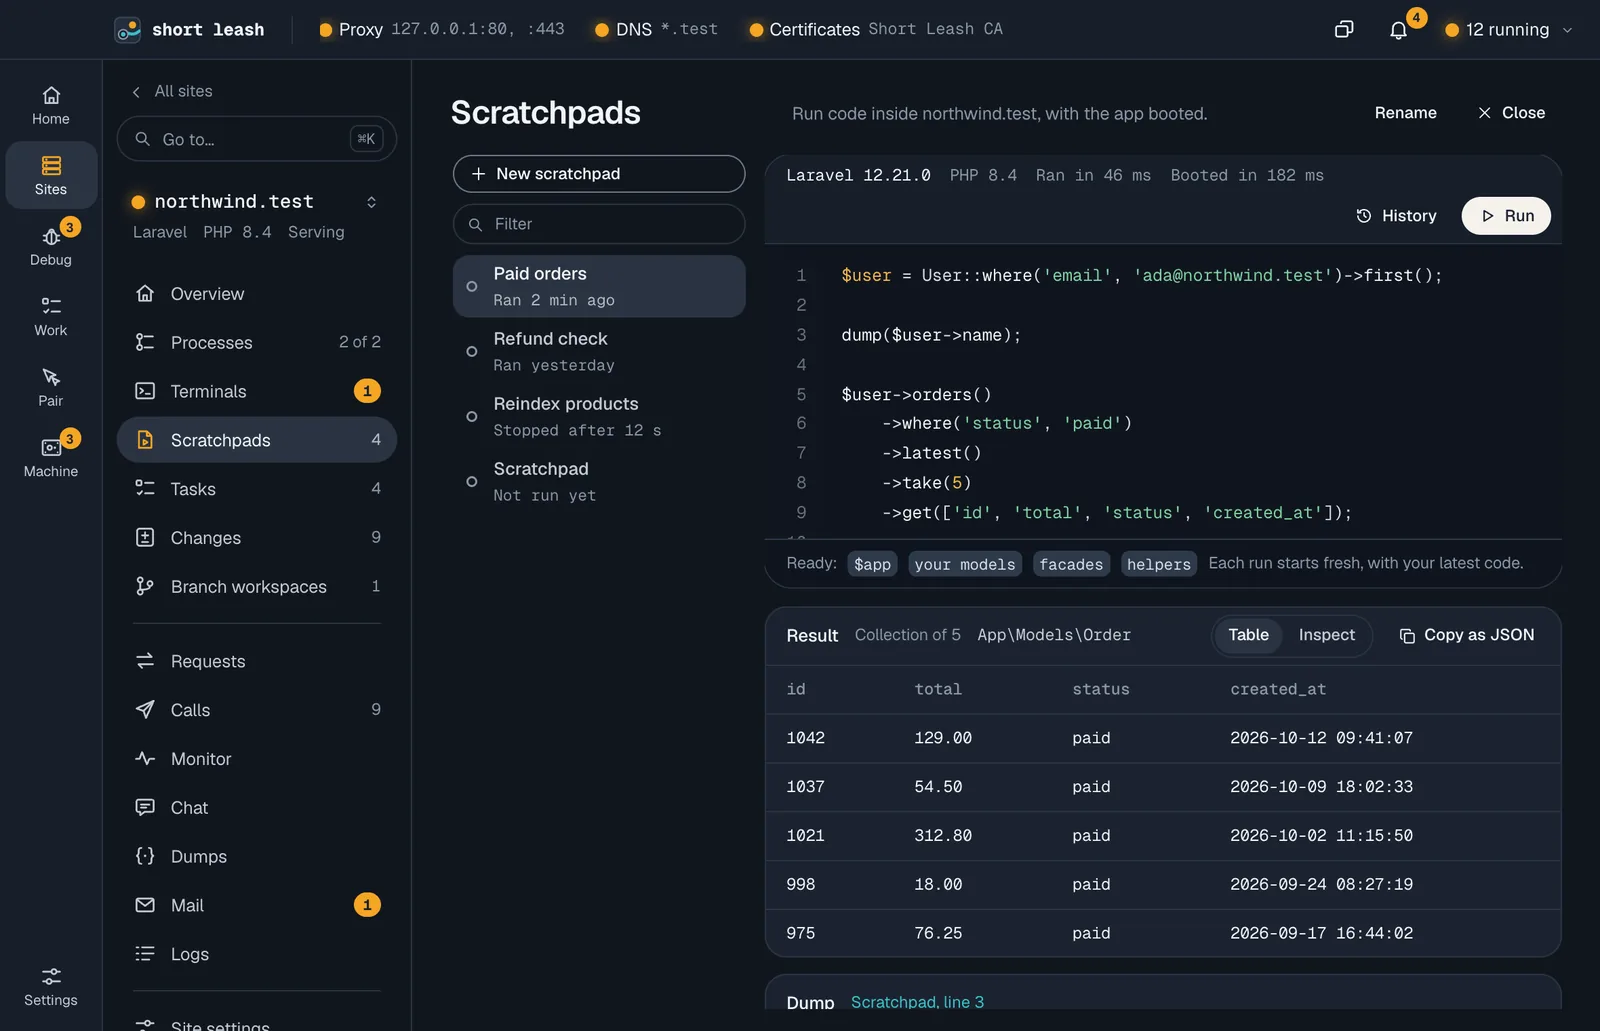Open the Mail page
The image size is (1600, 1031).
click(257, 905)
